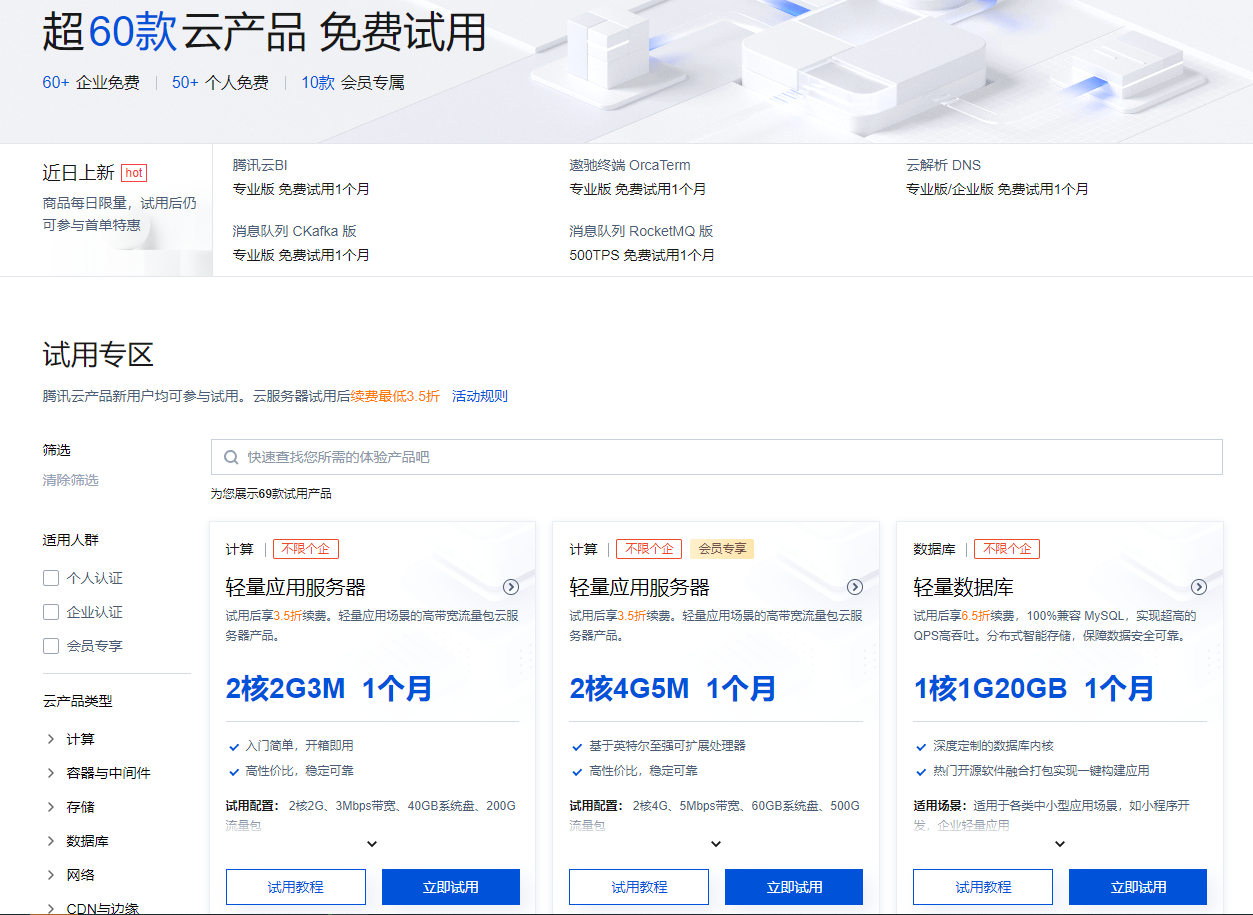Open 消息队列 RocketMQ 版 entry
Screen dimensions: 1253x915
pos(642,231)
